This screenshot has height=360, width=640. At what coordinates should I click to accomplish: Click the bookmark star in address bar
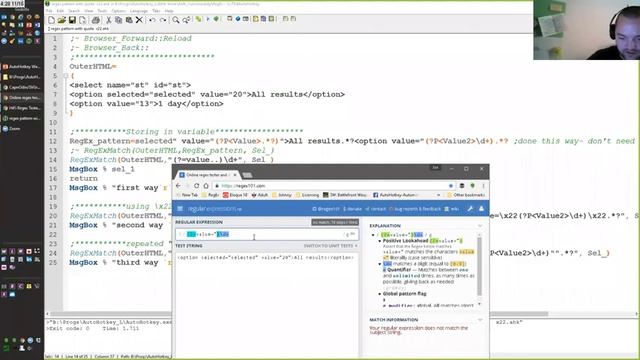click(451, 186)
